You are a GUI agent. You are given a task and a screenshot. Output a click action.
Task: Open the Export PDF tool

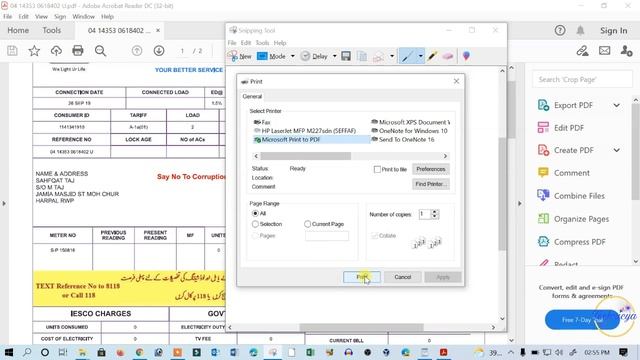point(573,105)
